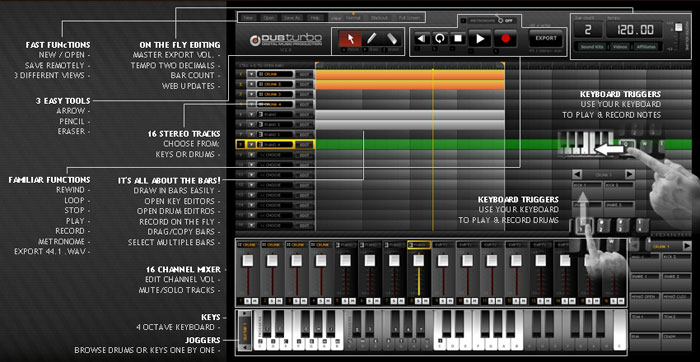
Task: Select the Eraser tool
Action: pos(392,38)
